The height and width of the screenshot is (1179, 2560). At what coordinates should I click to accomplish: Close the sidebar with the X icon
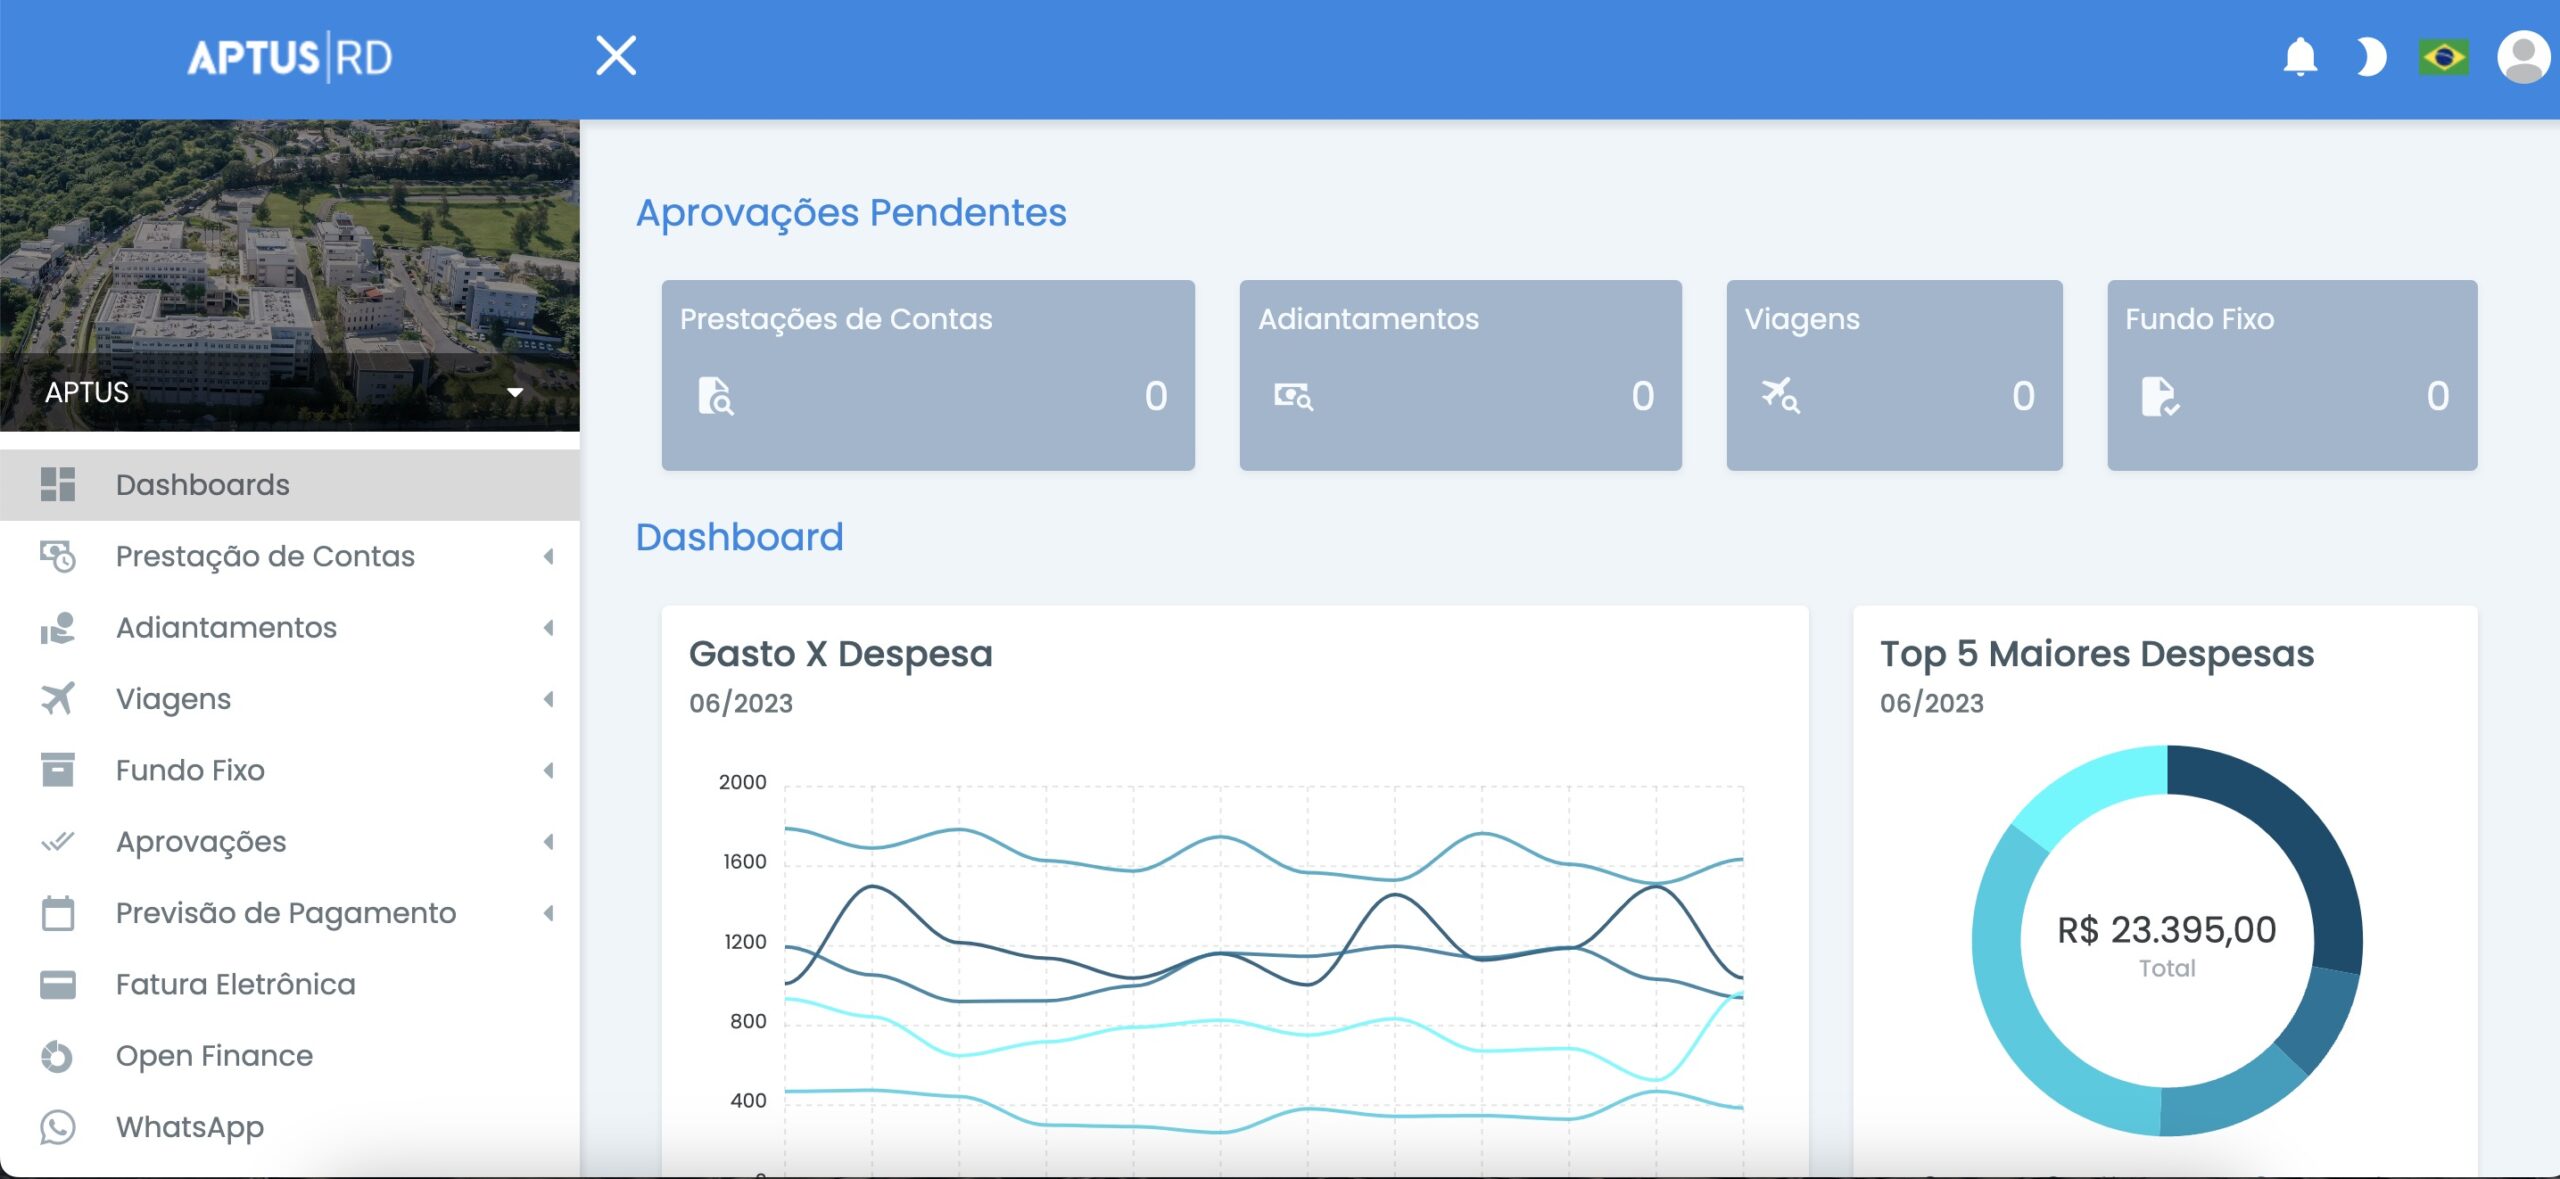[616, 55]
